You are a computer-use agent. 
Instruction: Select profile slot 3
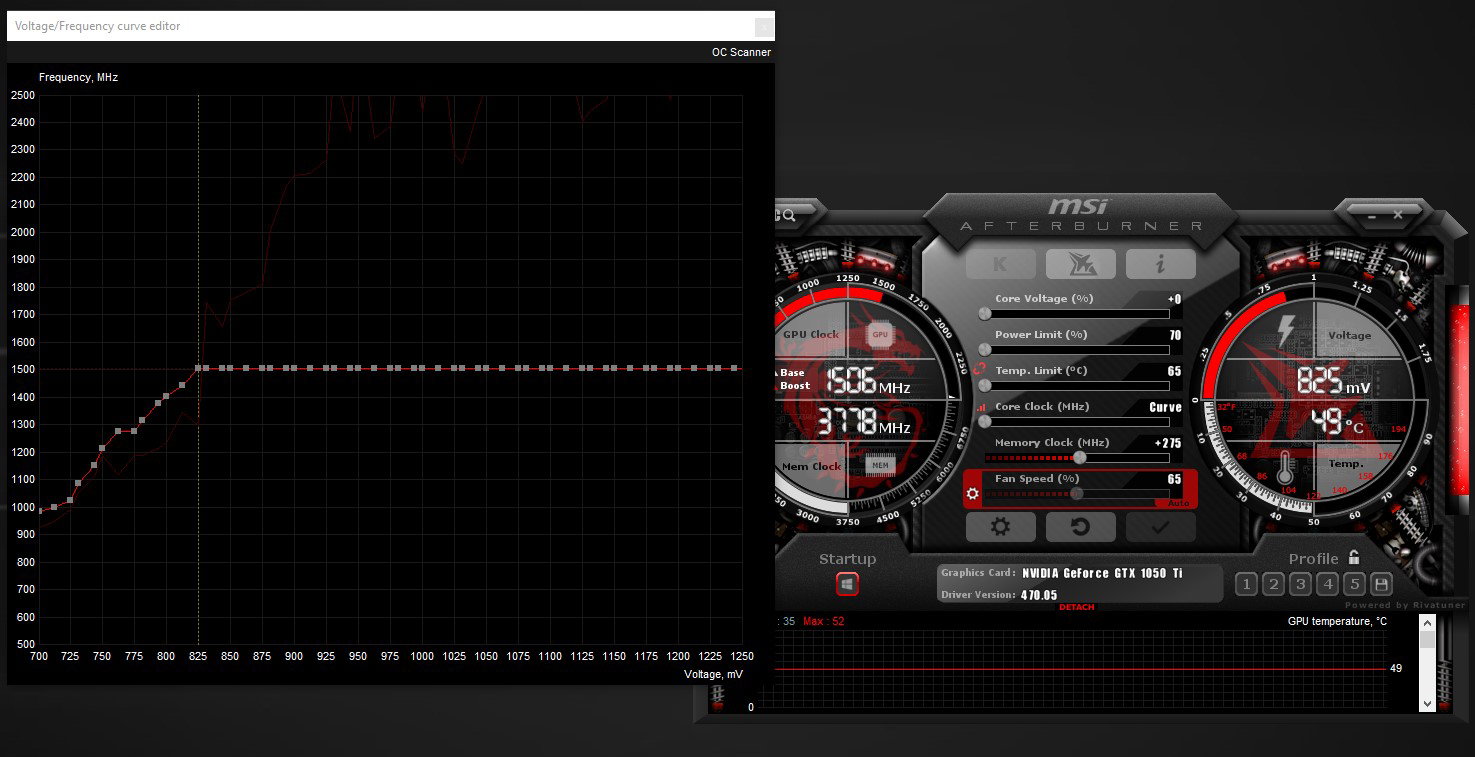click(1300, 585)
